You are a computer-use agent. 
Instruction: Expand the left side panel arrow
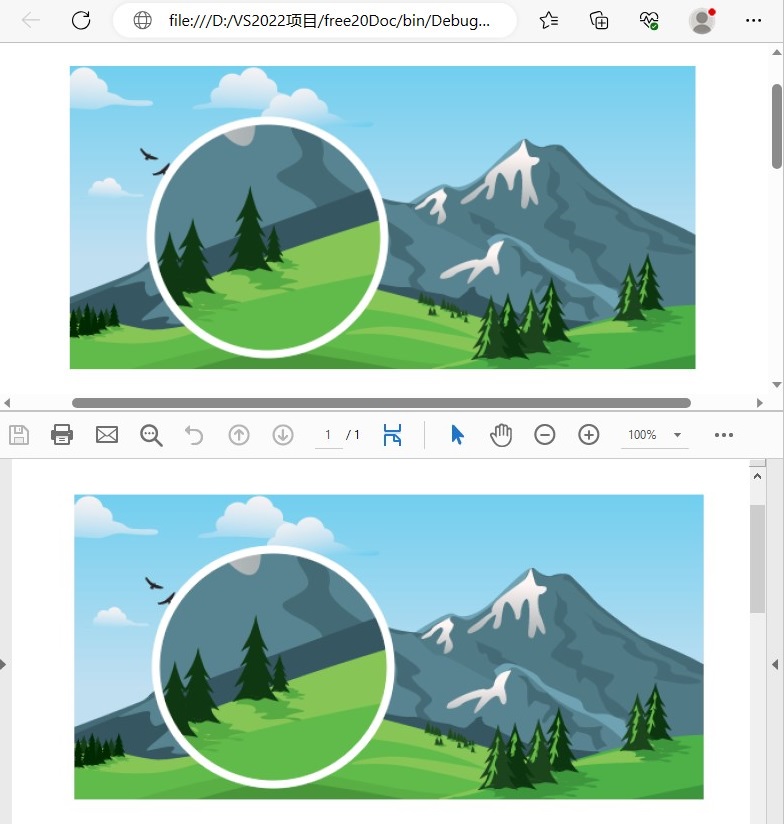pos(3,664)
